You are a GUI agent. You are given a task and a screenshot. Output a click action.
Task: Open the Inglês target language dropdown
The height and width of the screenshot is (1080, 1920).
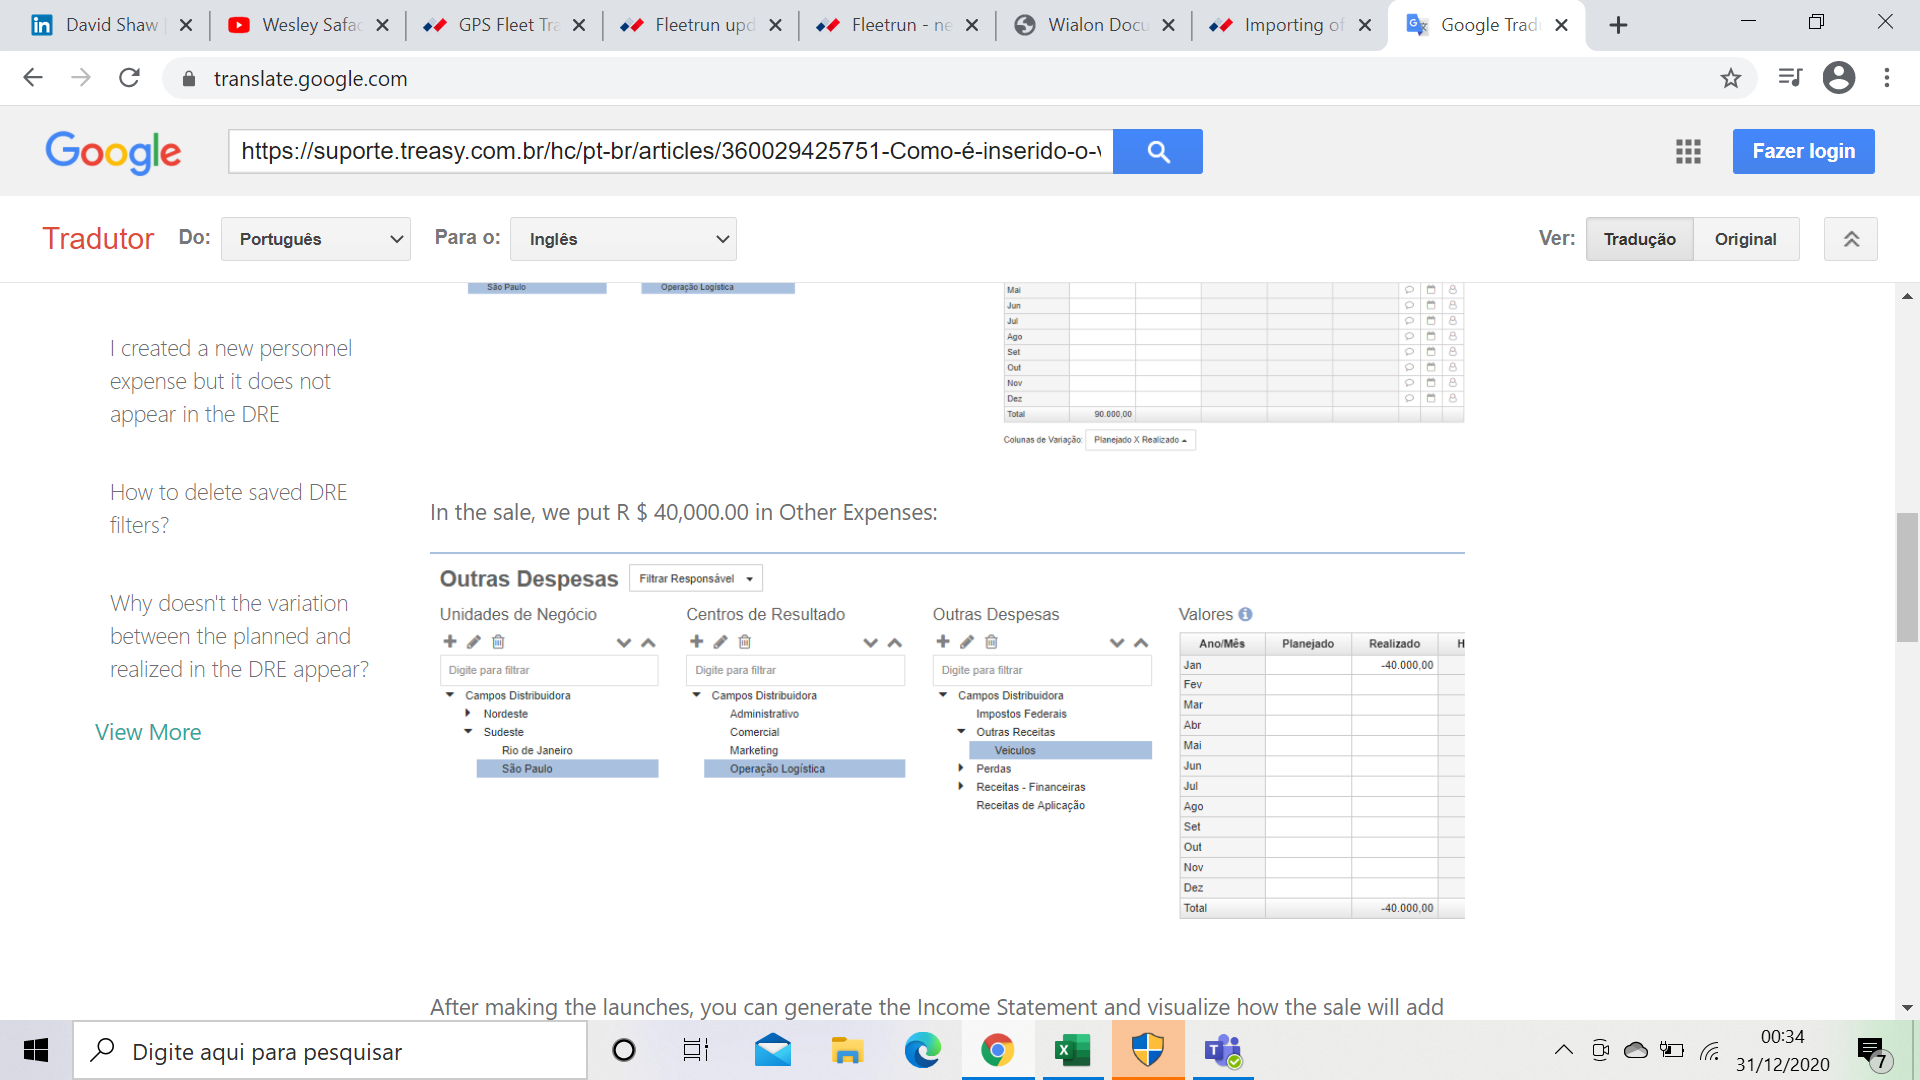point(623,239)
